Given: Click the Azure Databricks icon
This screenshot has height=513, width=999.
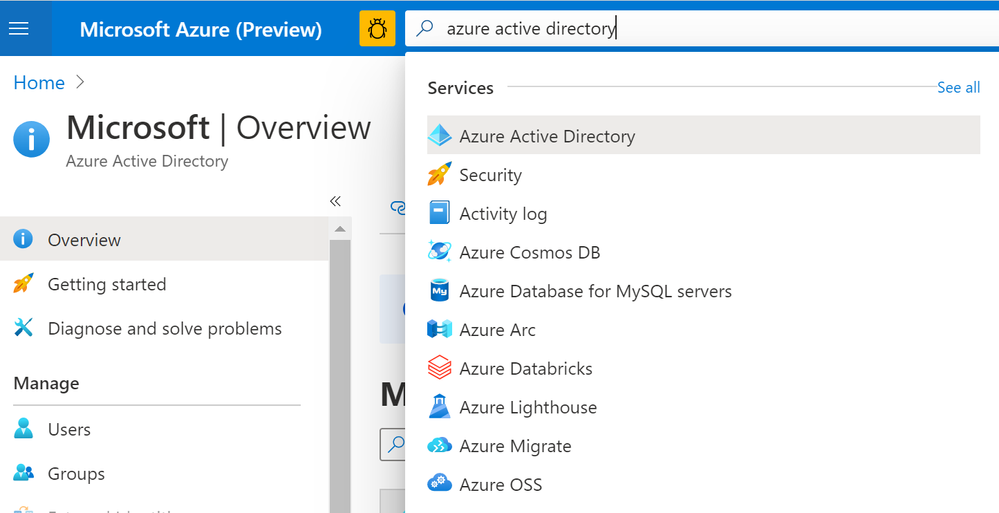Looking at the screenshot, I should click(439, 369).
